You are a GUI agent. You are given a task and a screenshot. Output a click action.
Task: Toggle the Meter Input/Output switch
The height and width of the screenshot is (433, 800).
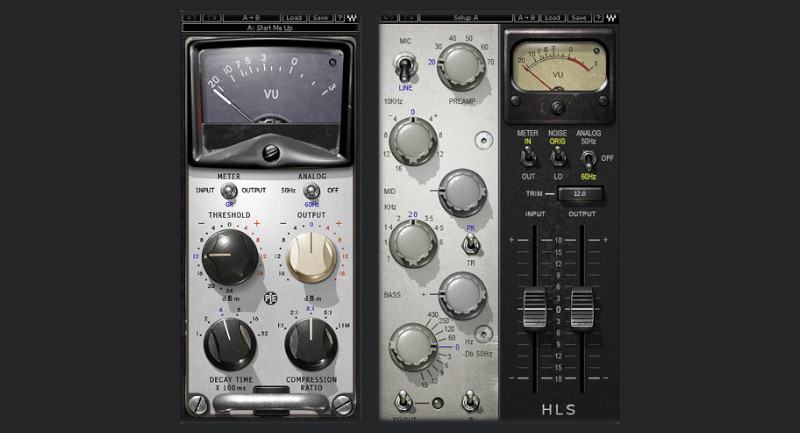[229, 190]
